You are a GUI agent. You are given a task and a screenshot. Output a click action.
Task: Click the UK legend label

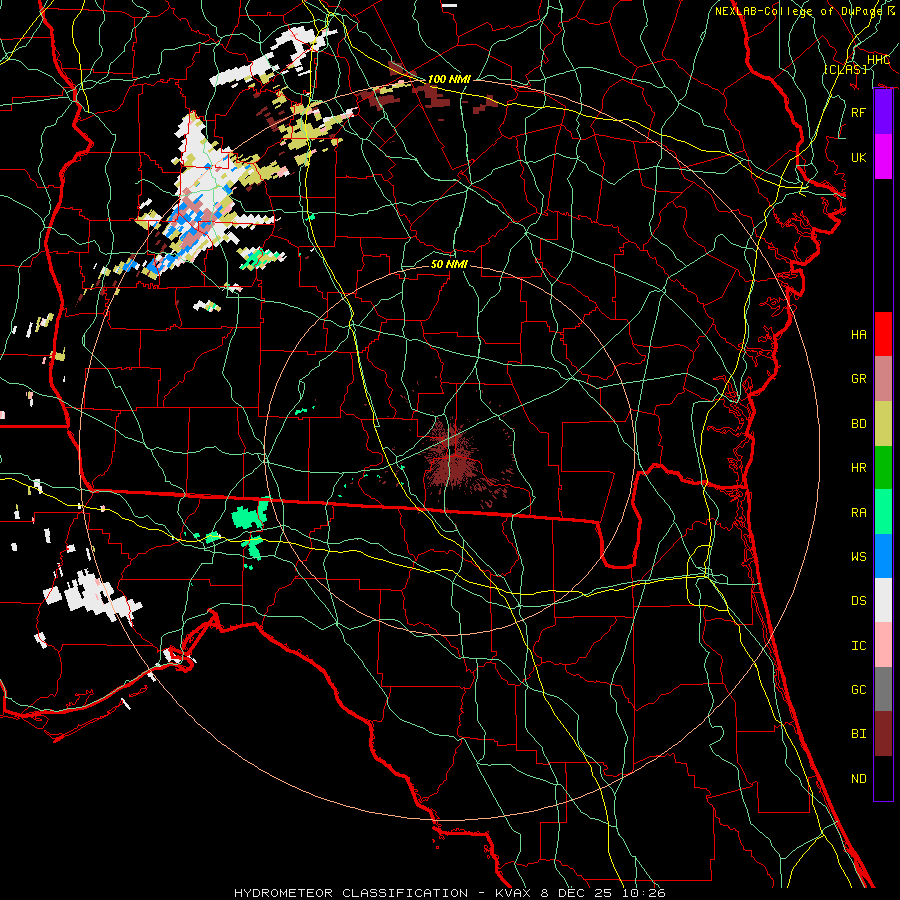pyautogui.click(x=858, y=157)
